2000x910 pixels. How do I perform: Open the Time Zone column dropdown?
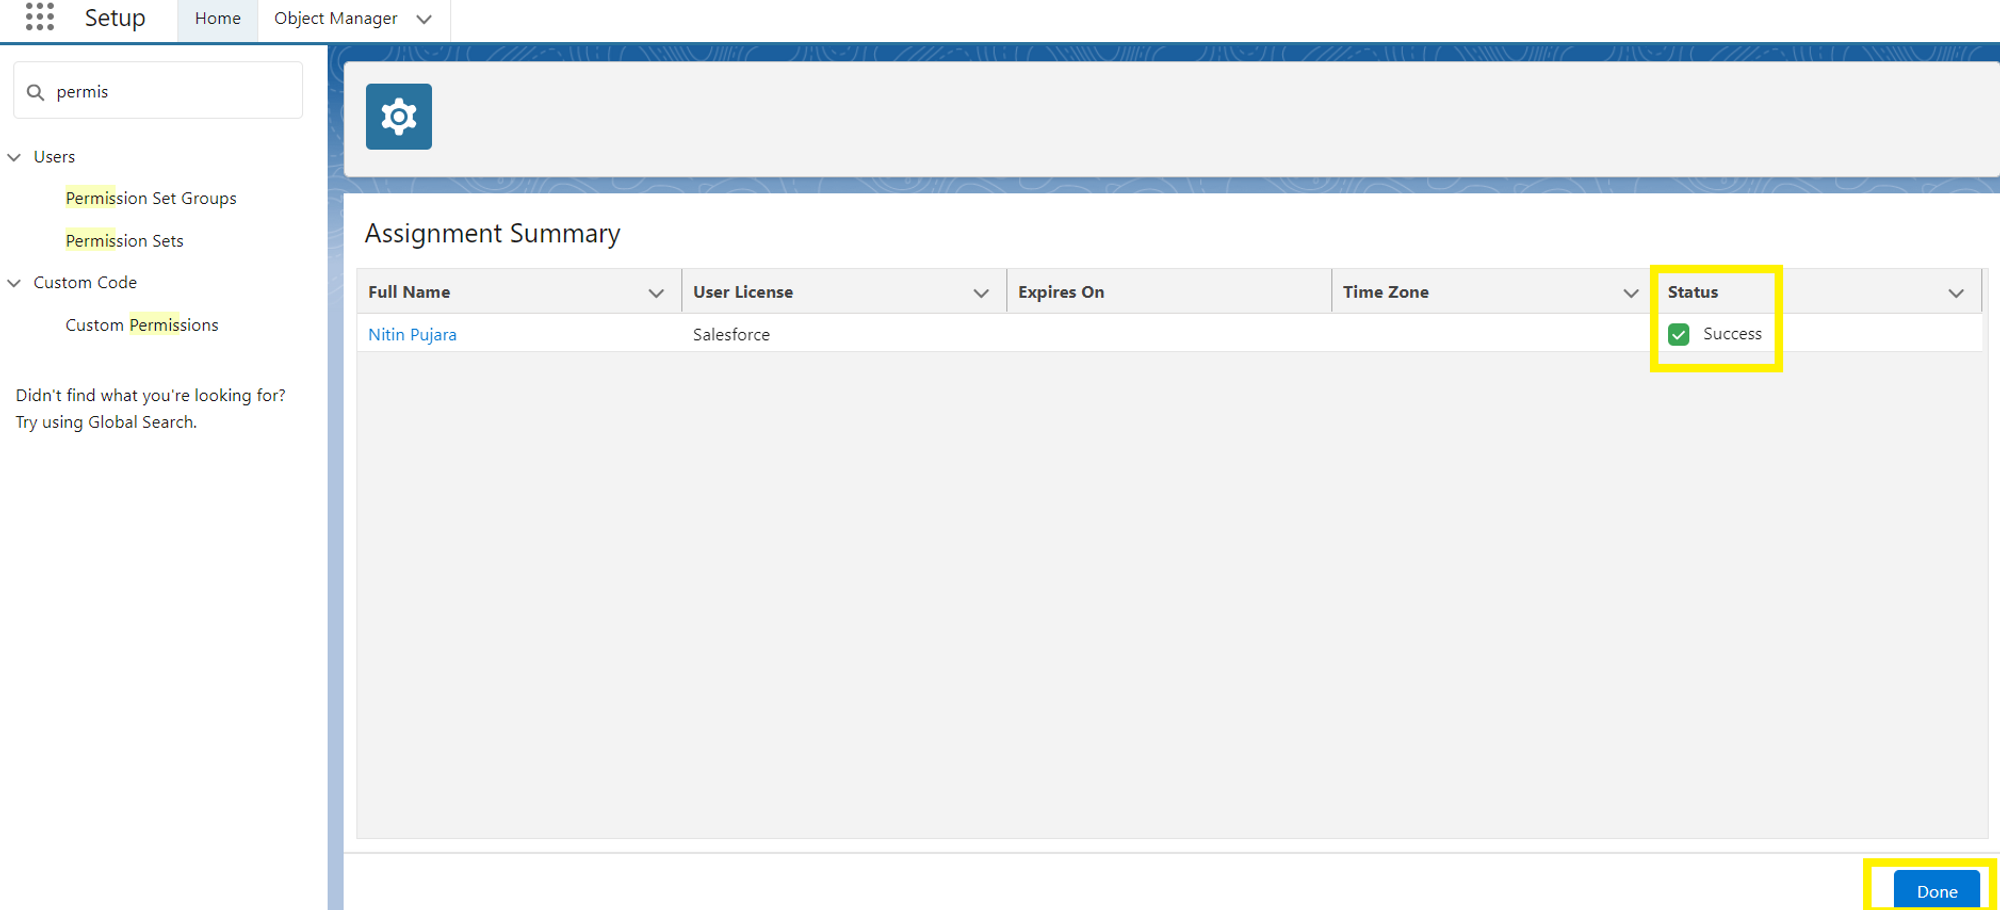click(x=1631, y=292)
